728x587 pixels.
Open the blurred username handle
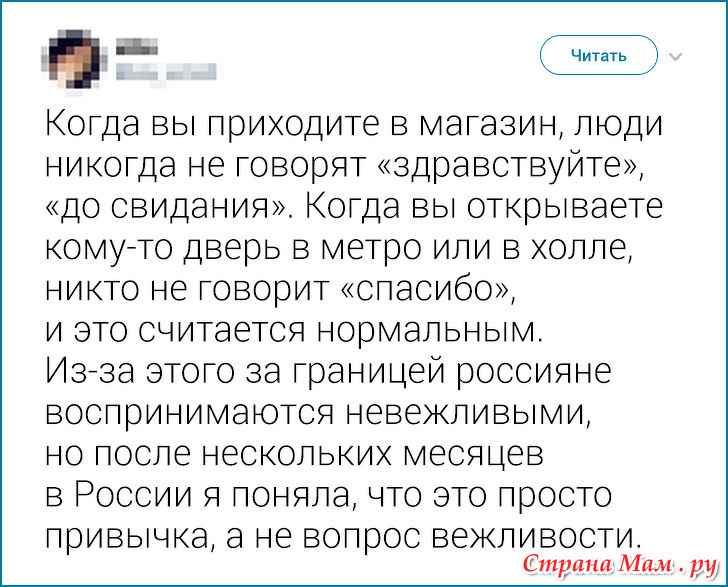pyautogui.click(x=166, y=72)
